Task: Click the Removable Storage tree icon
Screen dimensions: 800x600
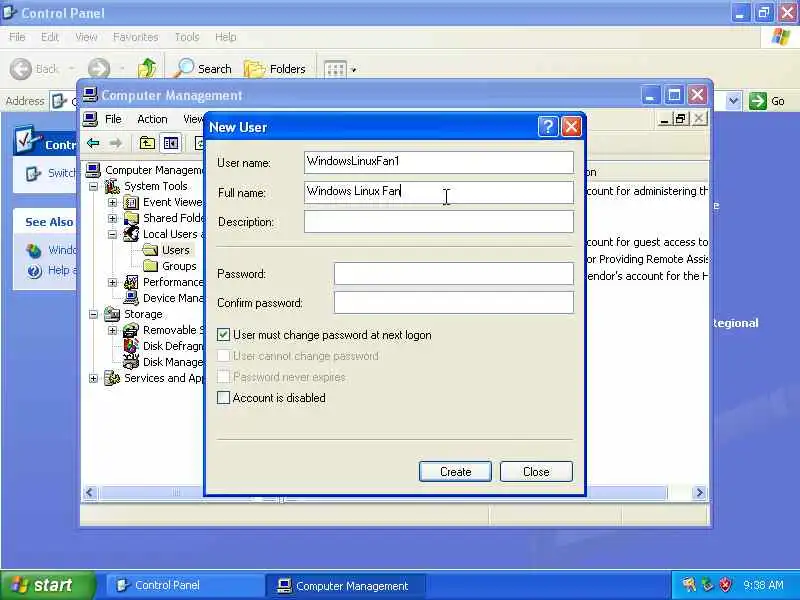Action: (x=131, y=330)
